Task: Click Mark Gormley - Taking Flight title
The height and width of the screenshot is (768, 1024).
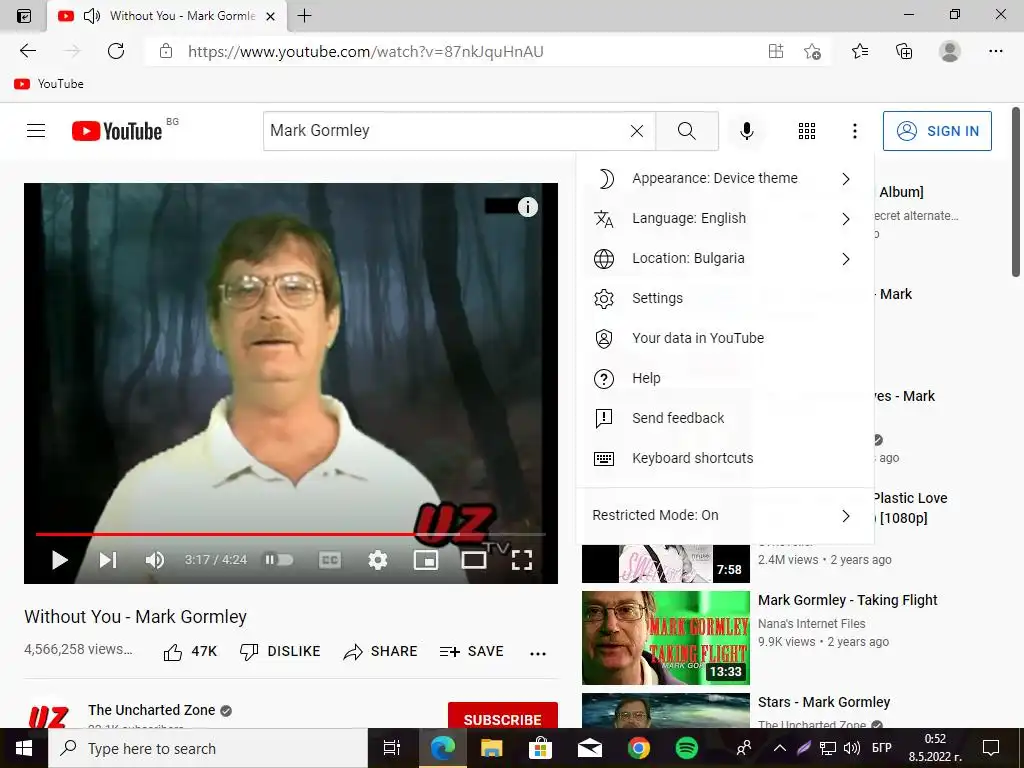Action: pos(848,600)
